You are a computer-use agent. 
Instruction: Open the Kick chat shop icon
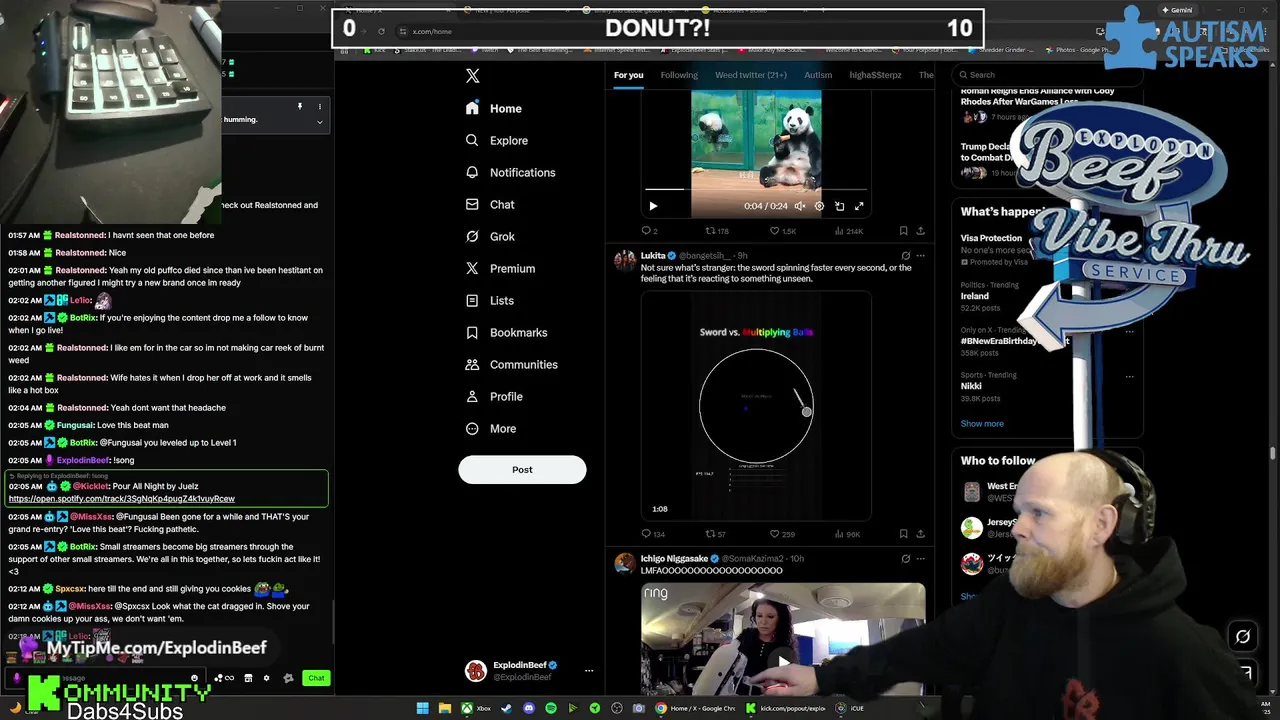pos(248,678)
